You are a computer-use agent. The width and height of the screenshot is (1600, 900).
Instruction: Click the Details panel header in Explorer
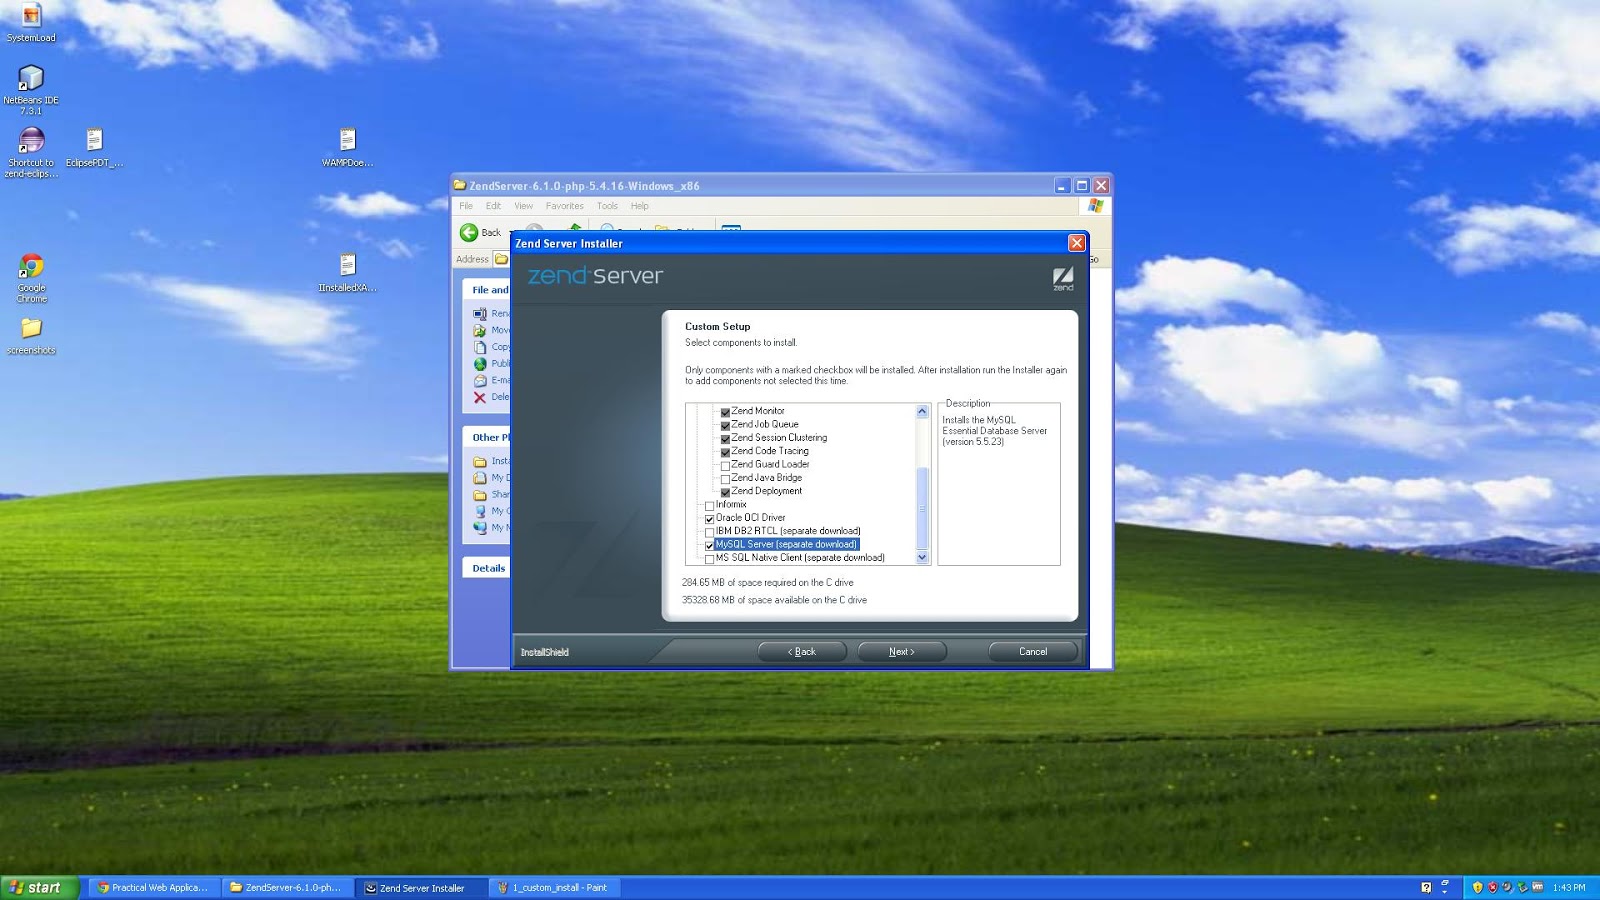coord(488,568)
